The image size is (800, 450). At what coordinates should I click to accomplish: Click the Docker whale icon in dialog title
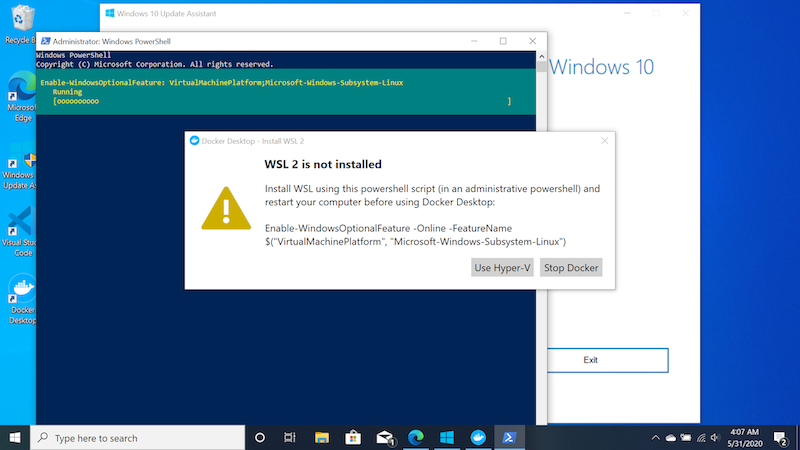[x=194, y=141]
